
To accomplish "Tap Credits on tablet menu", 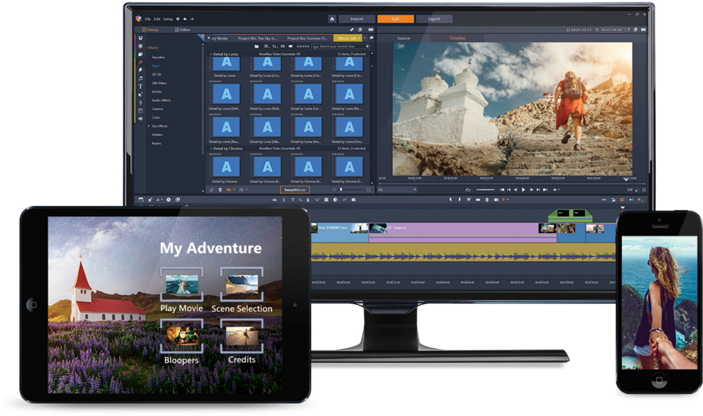I will tap(242, 342).
